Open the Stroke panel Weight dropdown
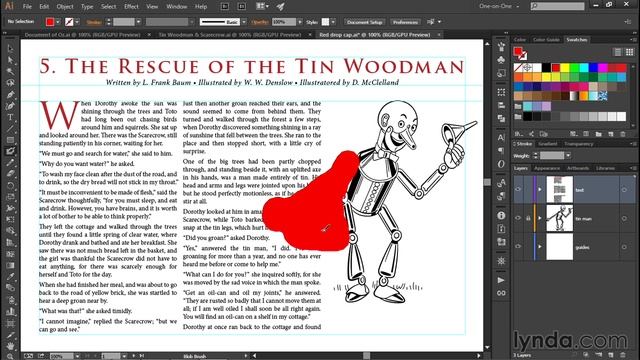640x360 pixels. tap(568, 156)
